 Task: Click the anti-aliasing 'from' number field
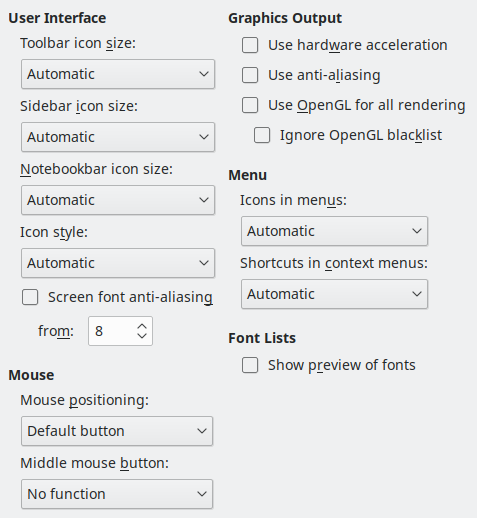(112, 331)
